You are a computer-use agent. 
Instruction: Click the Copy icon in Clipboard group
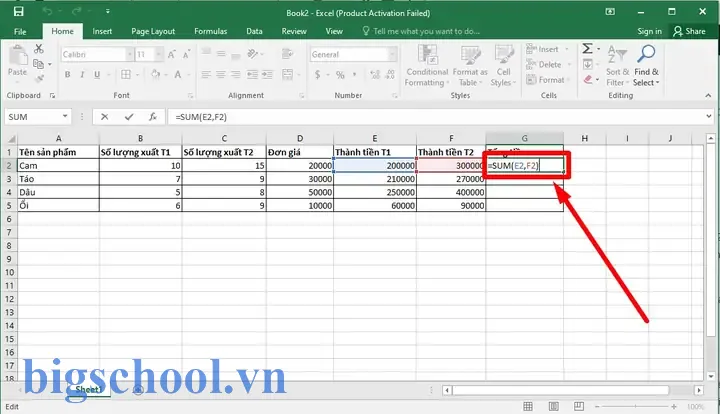pos(39,64)
